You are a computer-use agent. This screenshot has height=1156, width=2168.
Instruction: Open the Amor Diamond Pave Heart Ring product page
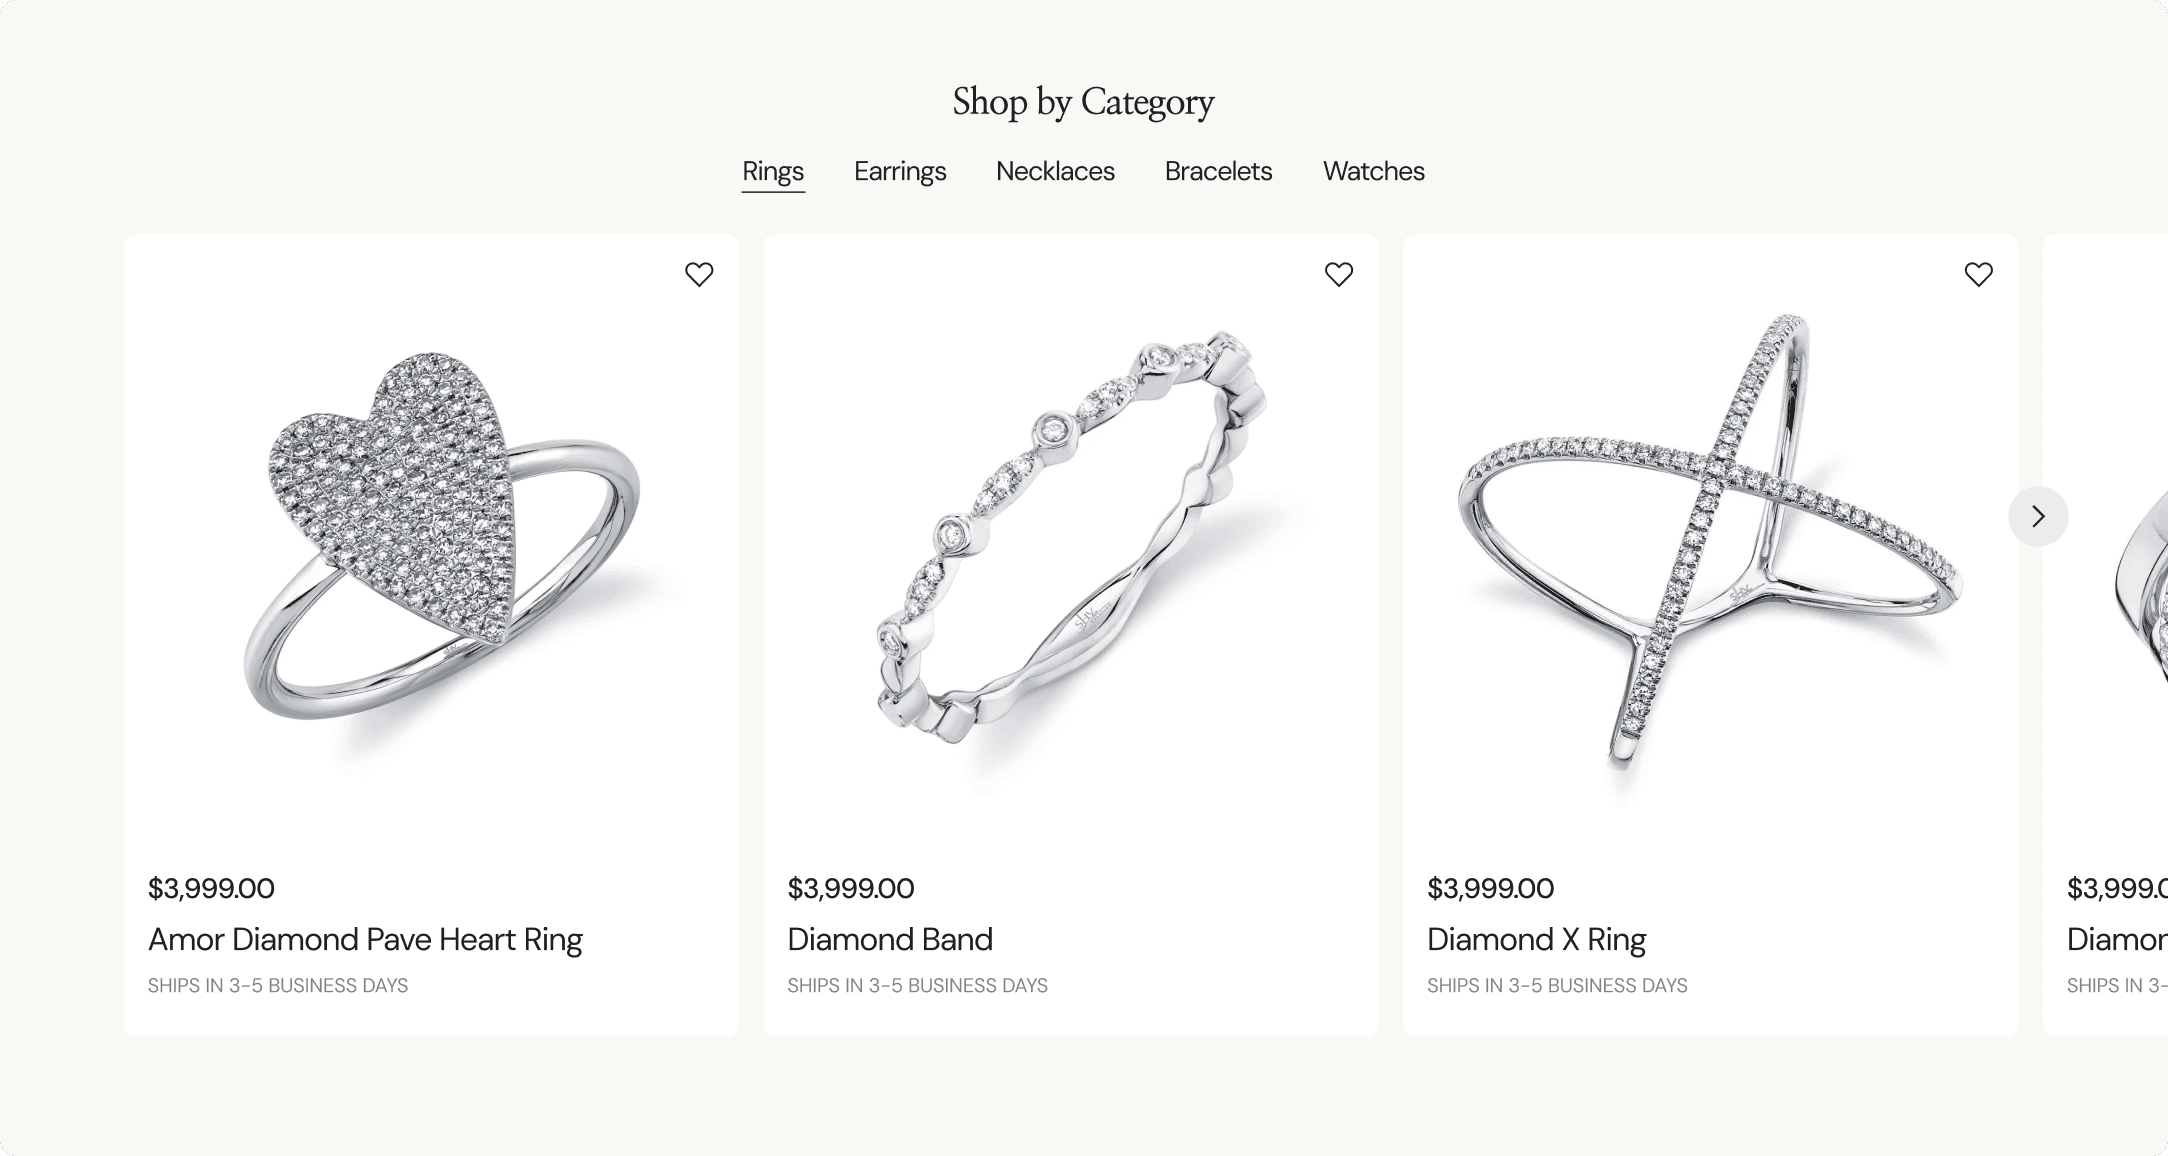(x=365, y=940)
